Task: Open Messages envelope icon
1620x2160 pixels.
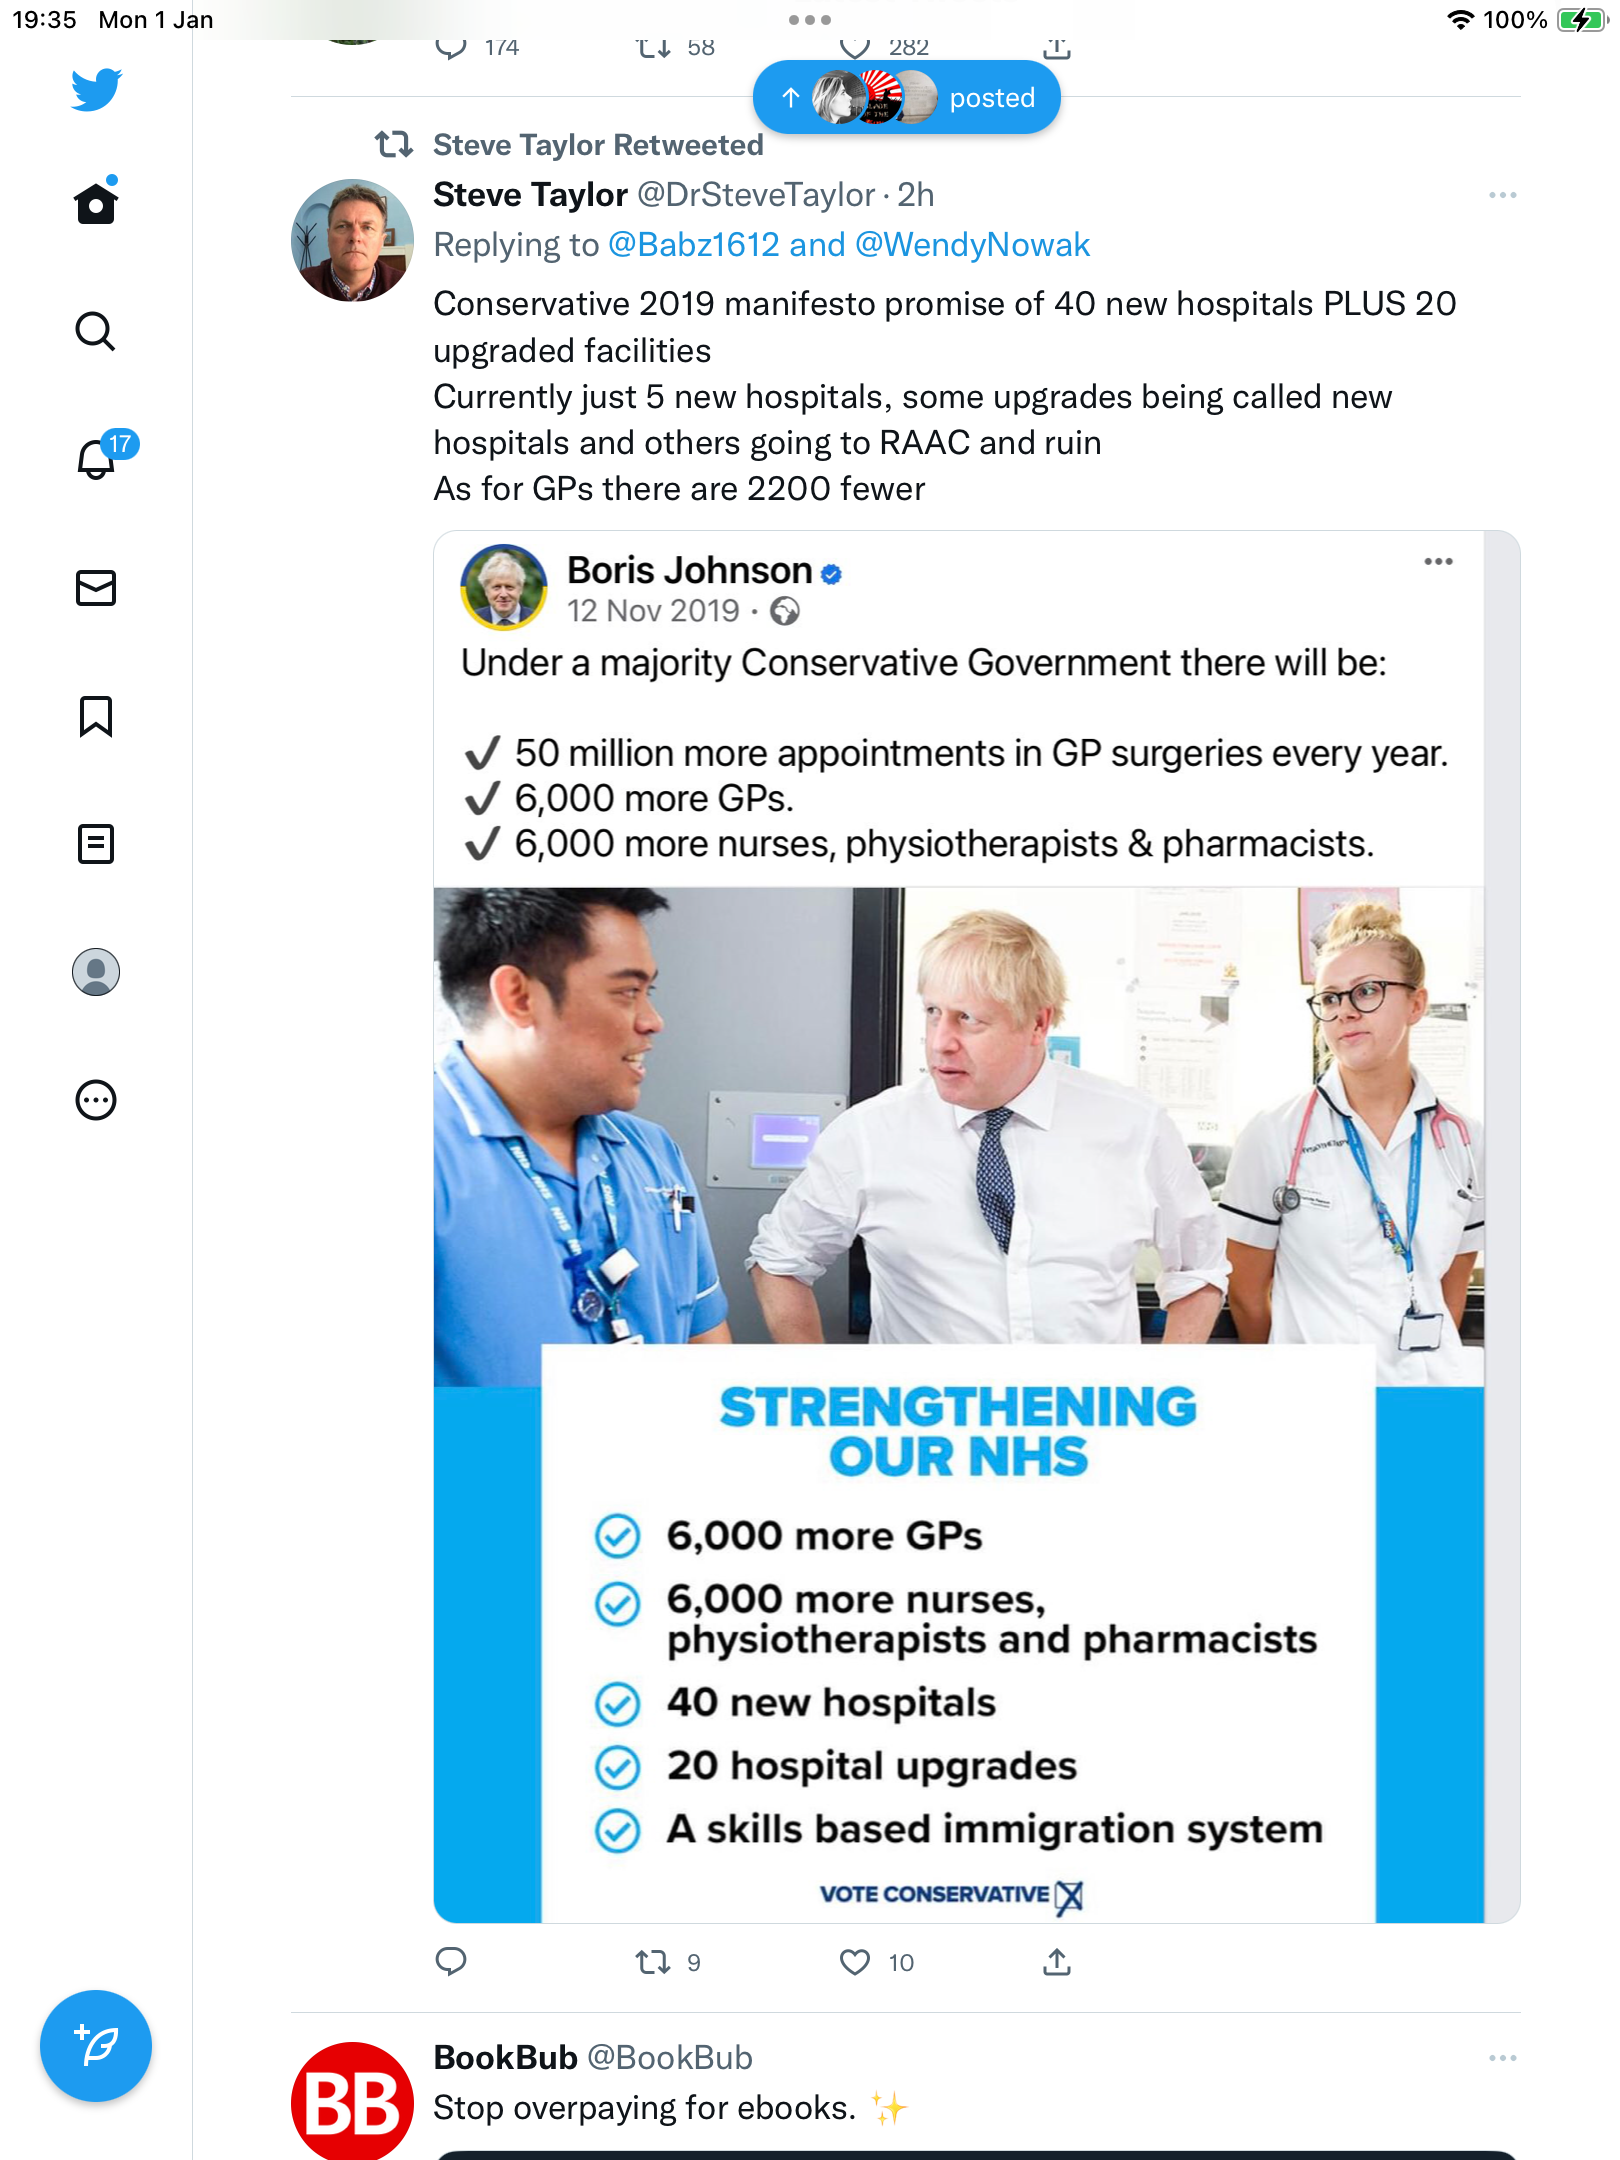Action: [x=96, y=588]
